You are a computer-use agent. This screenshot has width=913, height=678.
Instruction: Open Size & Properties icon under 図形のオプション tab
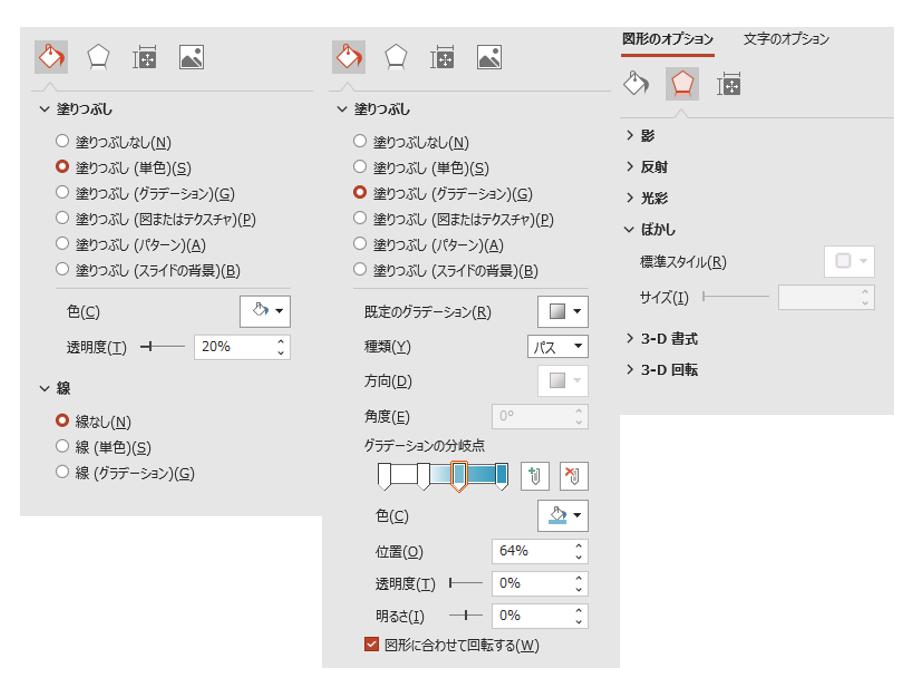click(730, 84)
